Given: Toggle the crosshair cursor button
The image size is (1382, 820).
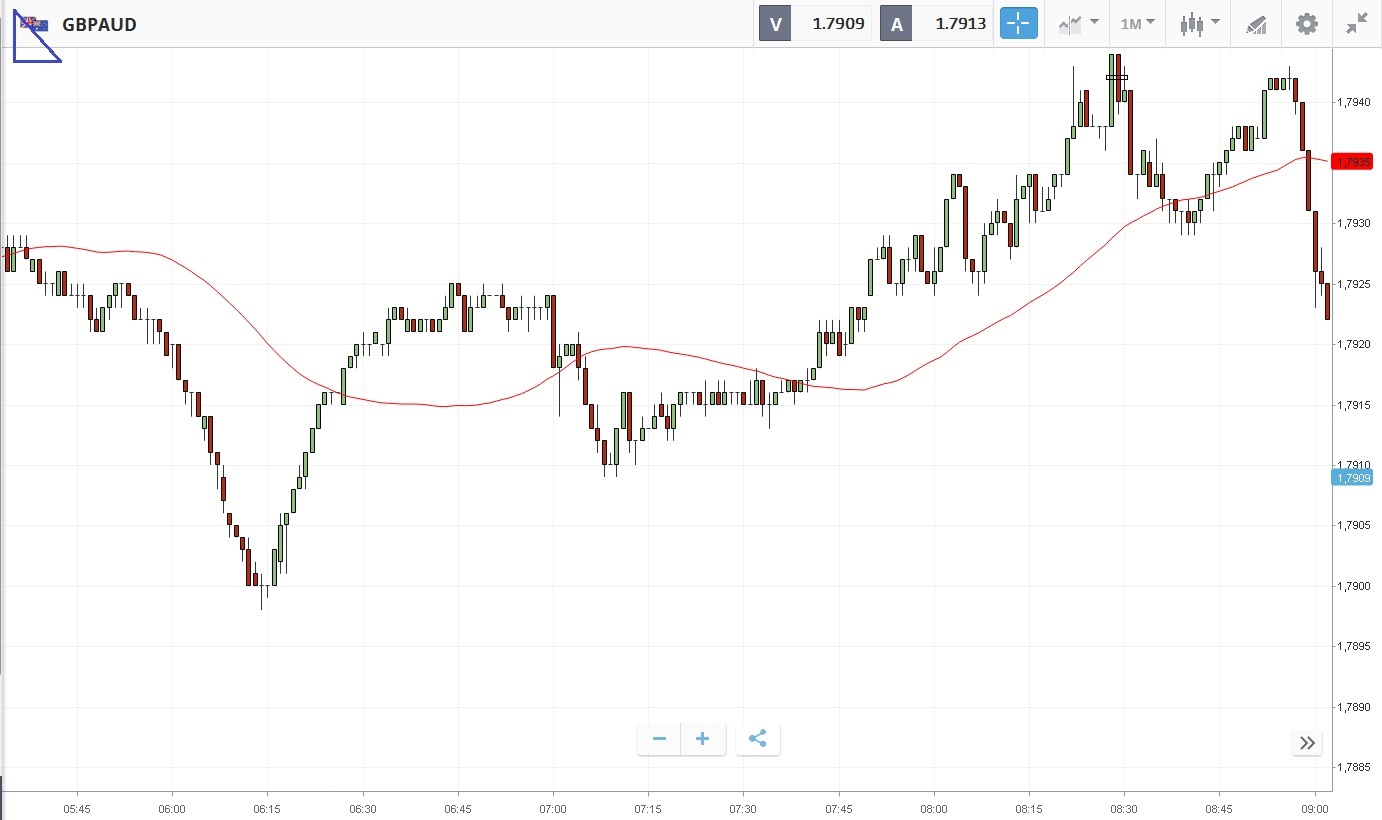Looking at the screenshot, I should (x=1019, y=24).
